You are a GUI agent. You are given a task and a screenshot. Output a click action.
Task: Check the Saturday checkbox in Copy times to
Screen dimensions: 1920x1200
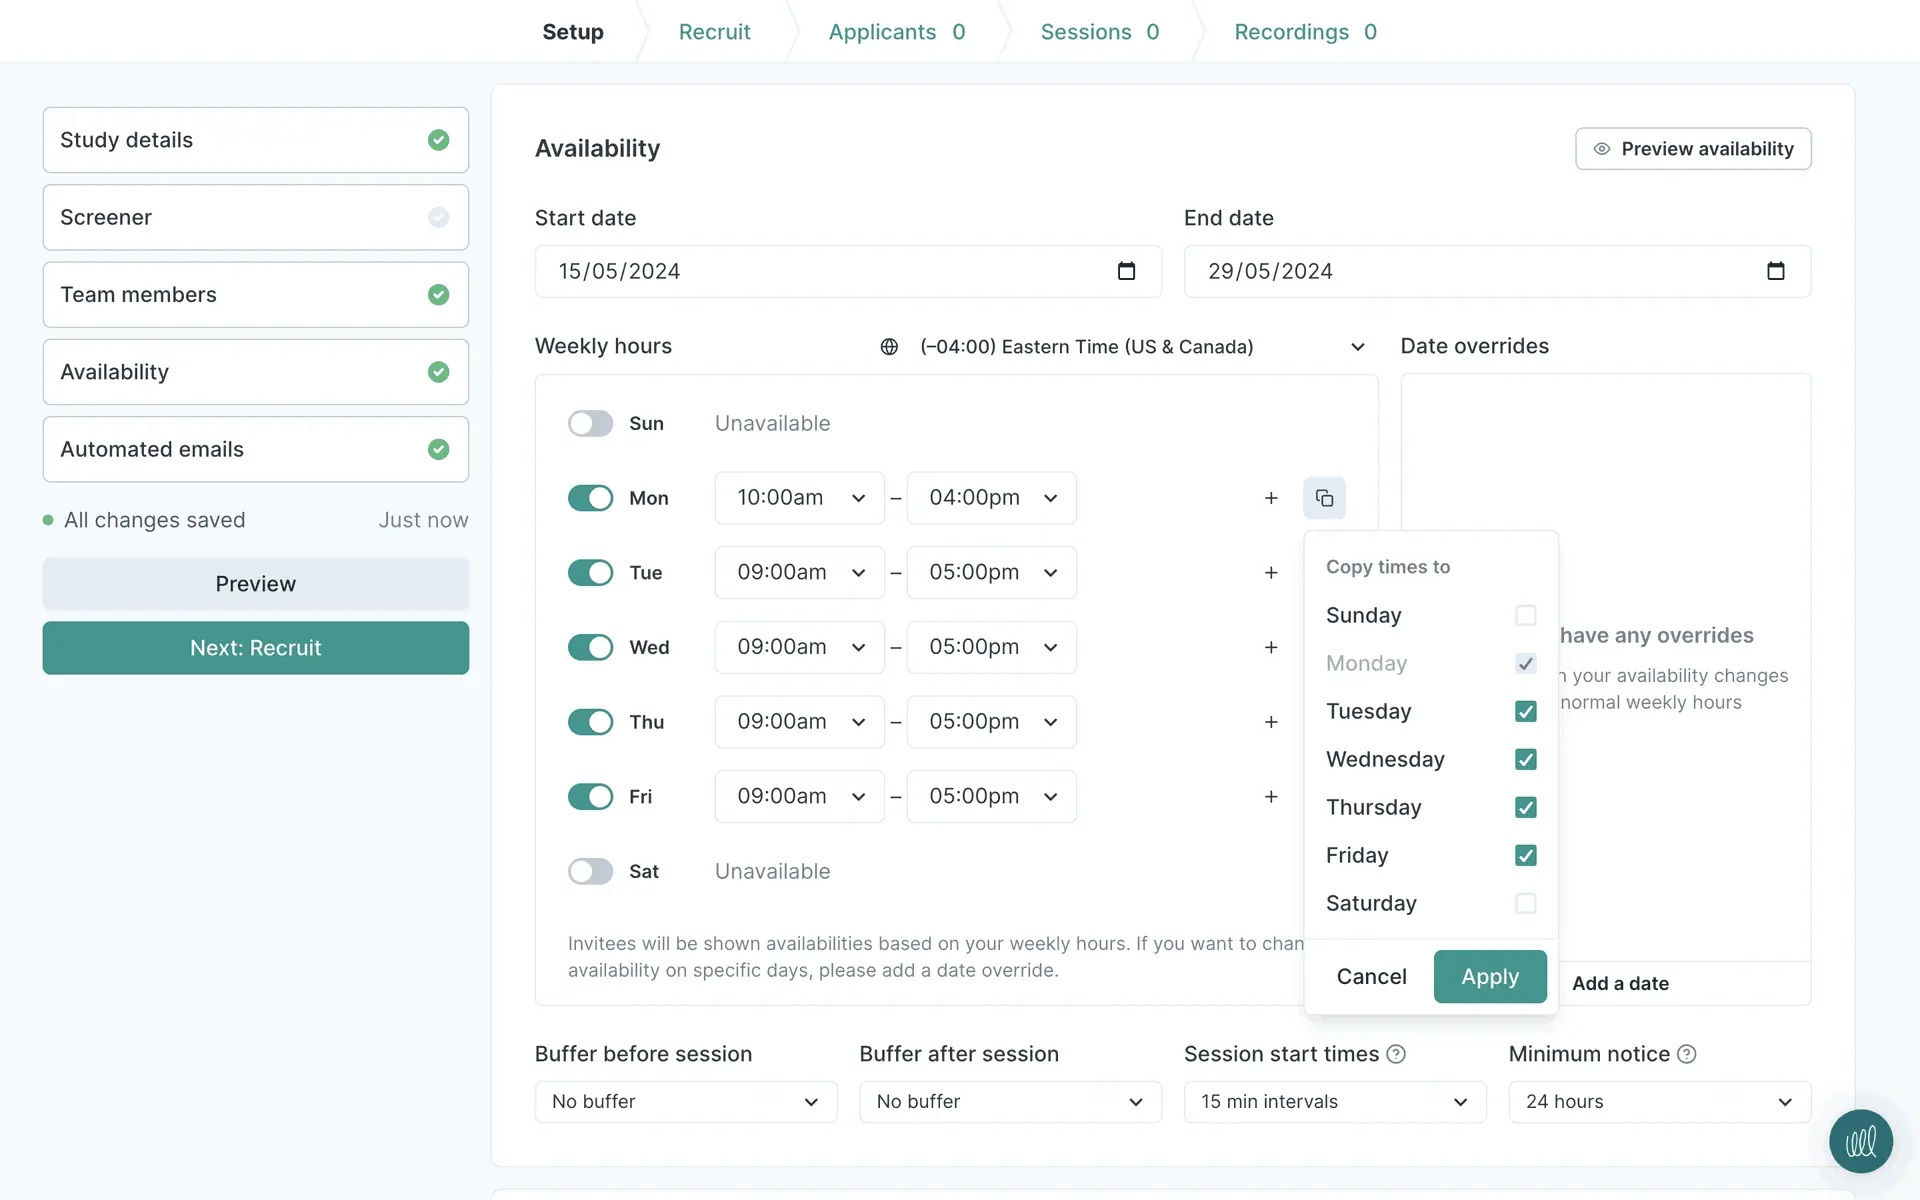(x=1525, y=903)
